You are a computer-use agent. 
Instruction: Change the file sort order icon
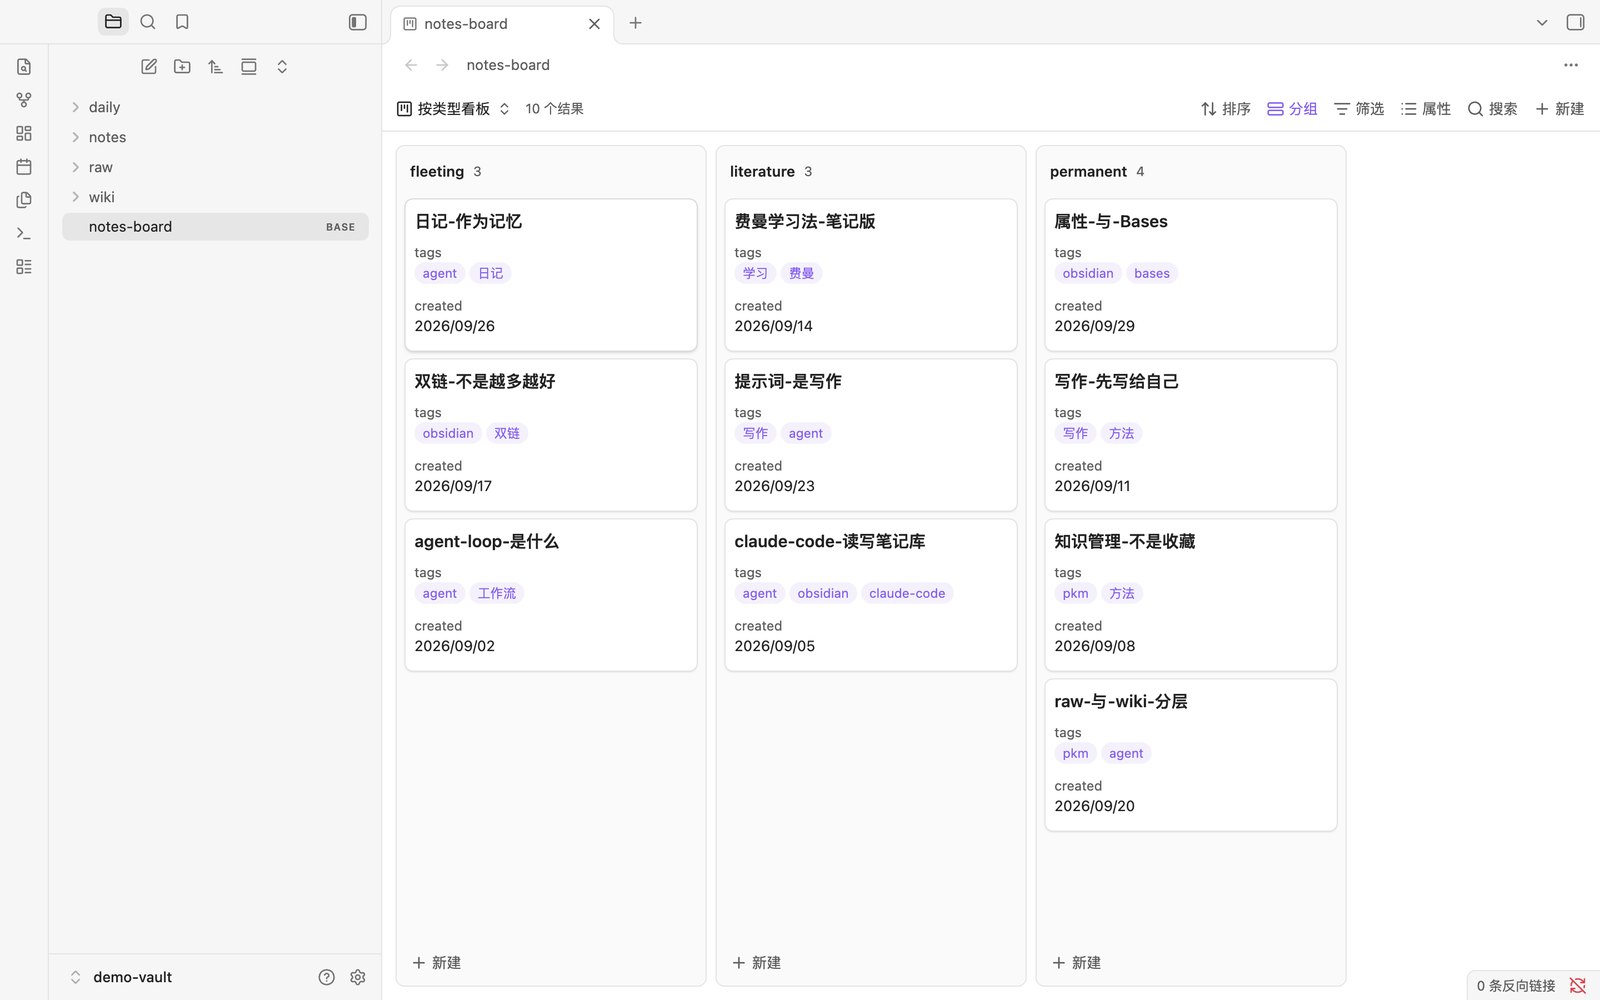[215, 67]
